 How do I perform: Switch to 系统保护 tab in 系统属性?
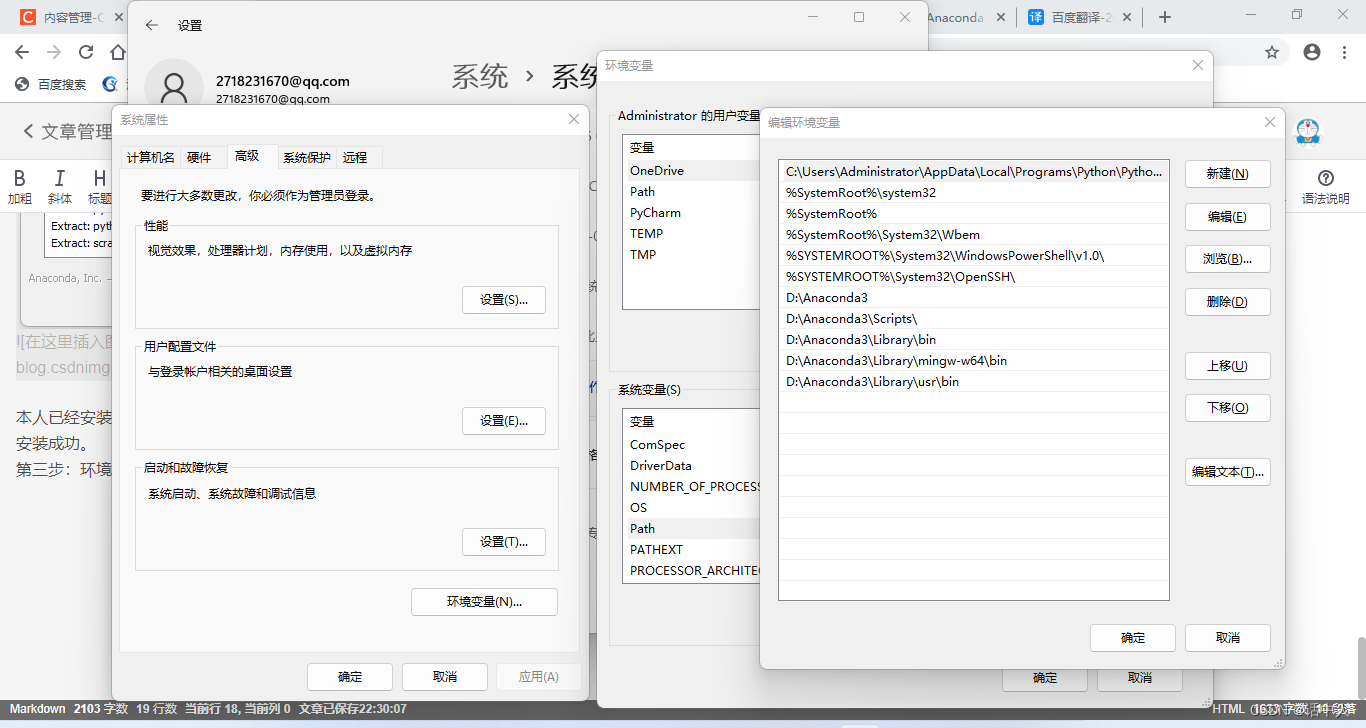[x=306, y=158]
